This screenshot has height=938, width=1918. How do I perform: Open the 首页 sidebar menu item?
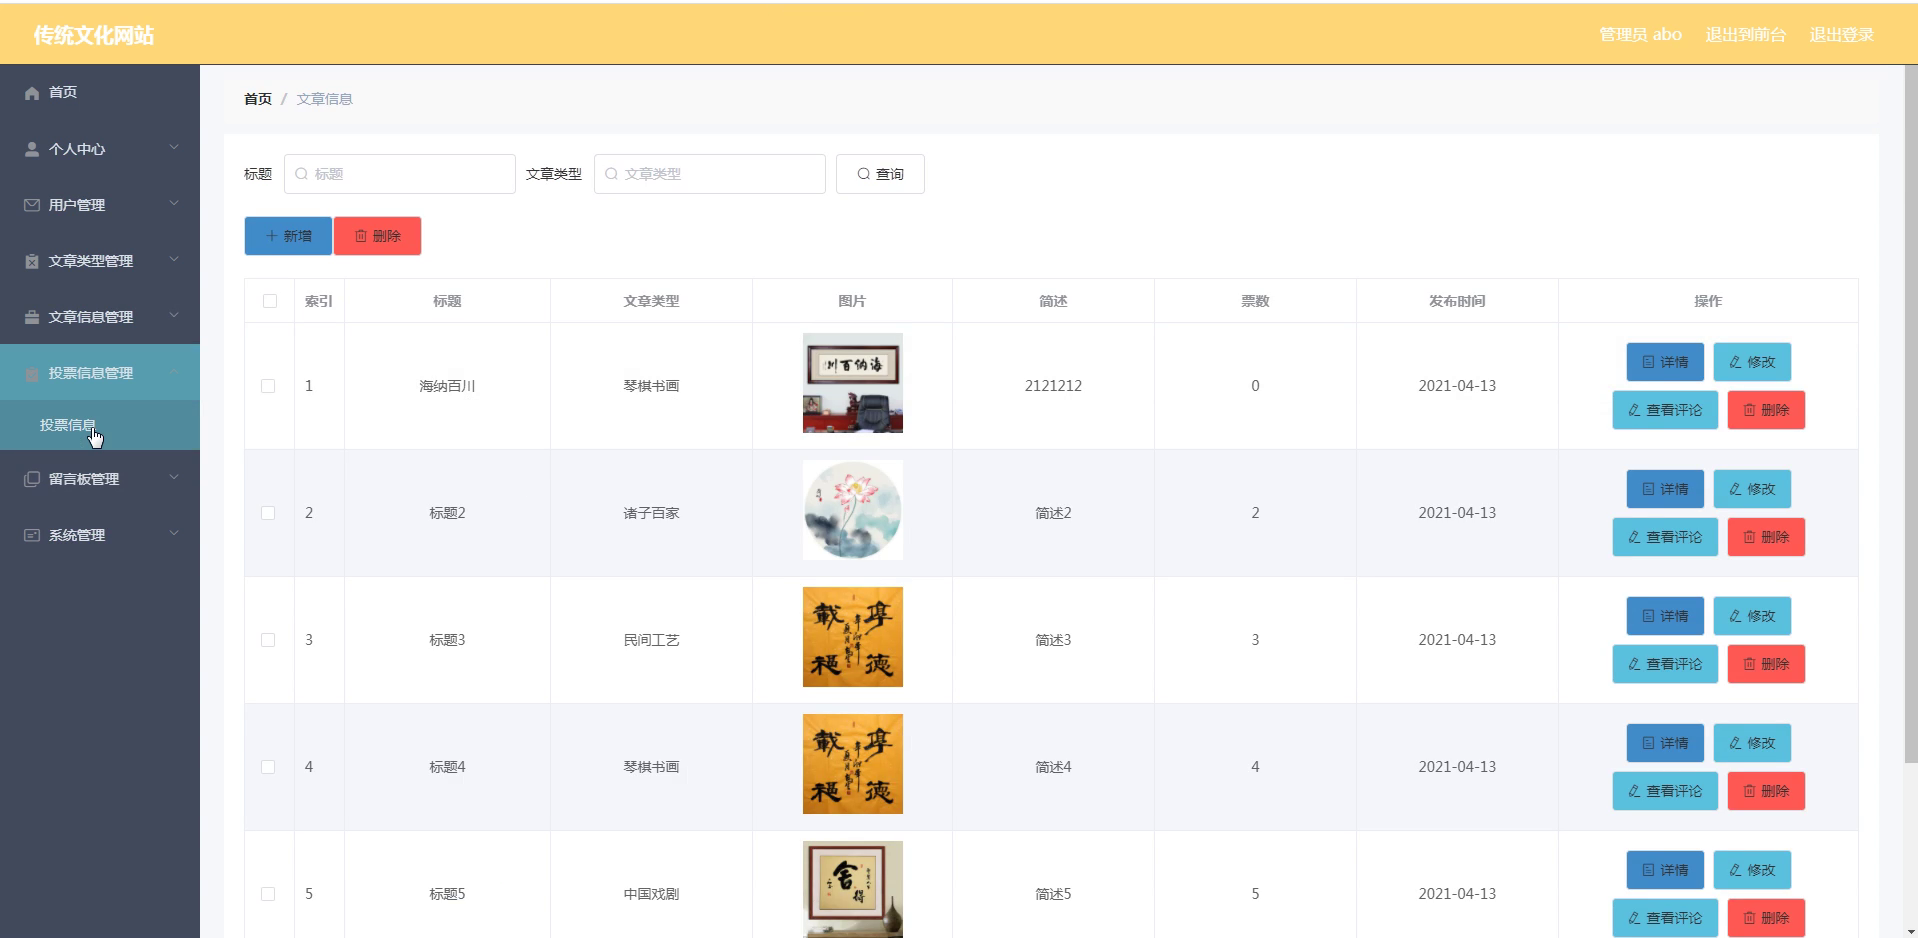[x=100, y=92]
